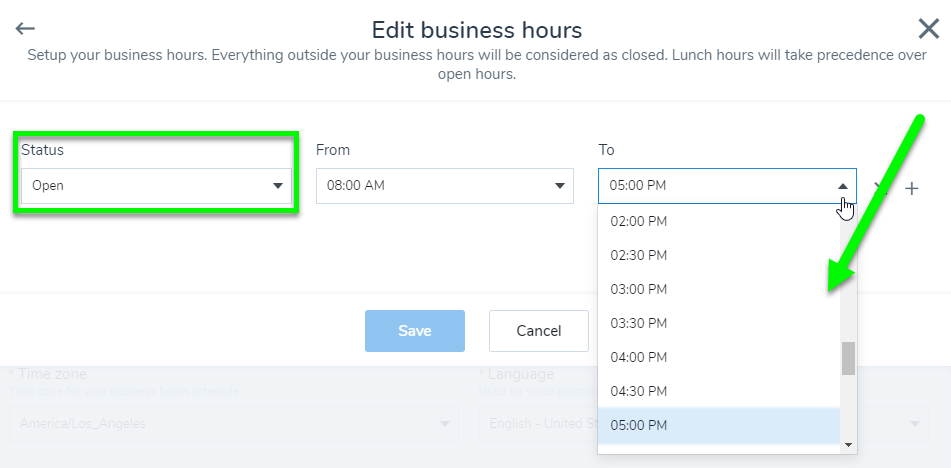The image size is (951, 468).
Task: Remove the hours row with X icon
Action: coord(881,189)
